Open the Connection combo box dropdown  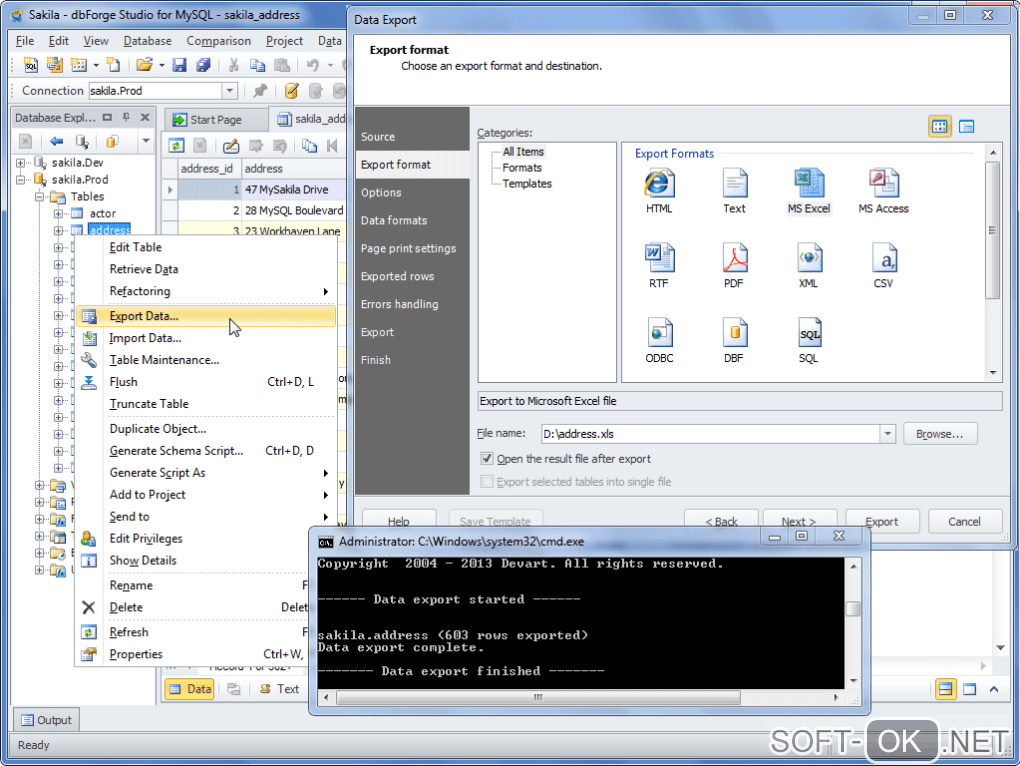[229, 91]
